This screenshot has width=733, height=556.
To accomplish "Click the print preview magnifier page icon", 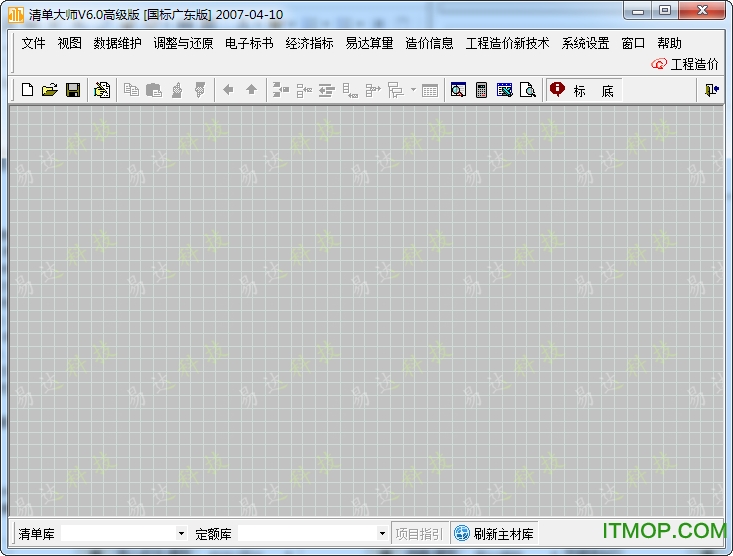I will click(x=528, y=90).
